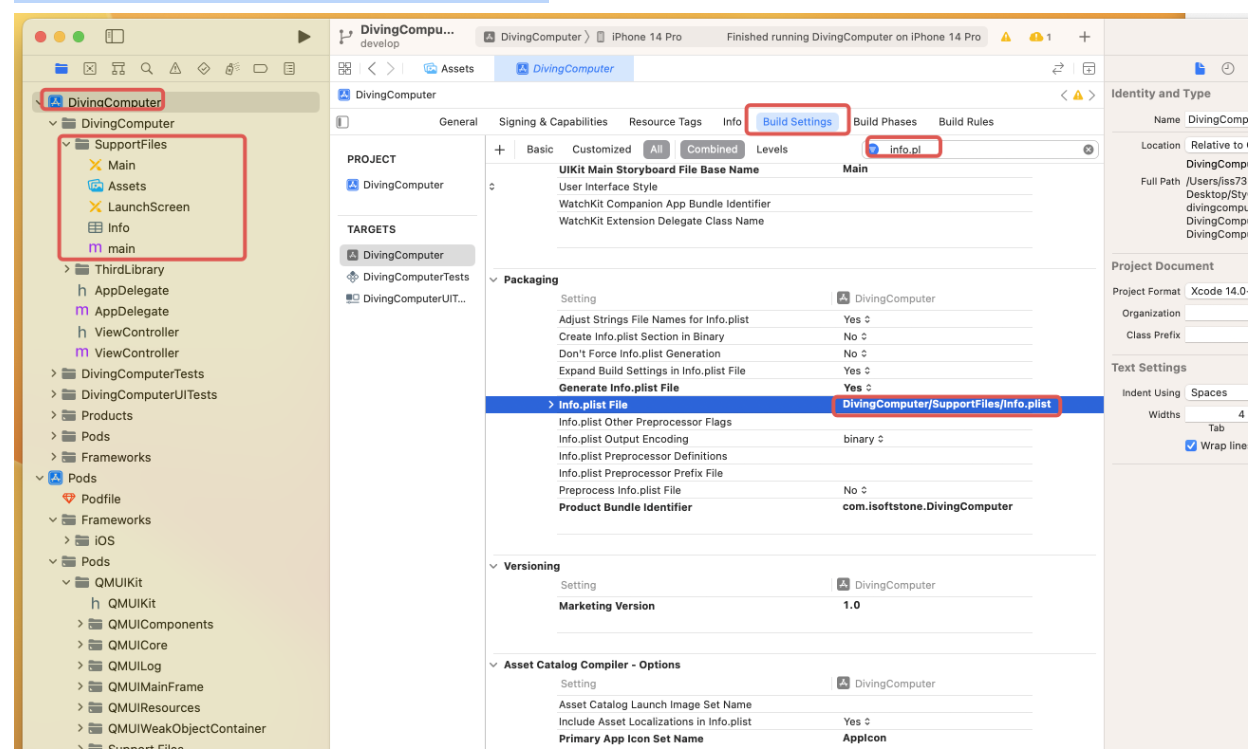This screenshot has height=752, width=1250.
Task: Open the Debug navigator spray icon
Action: point(232,69)
